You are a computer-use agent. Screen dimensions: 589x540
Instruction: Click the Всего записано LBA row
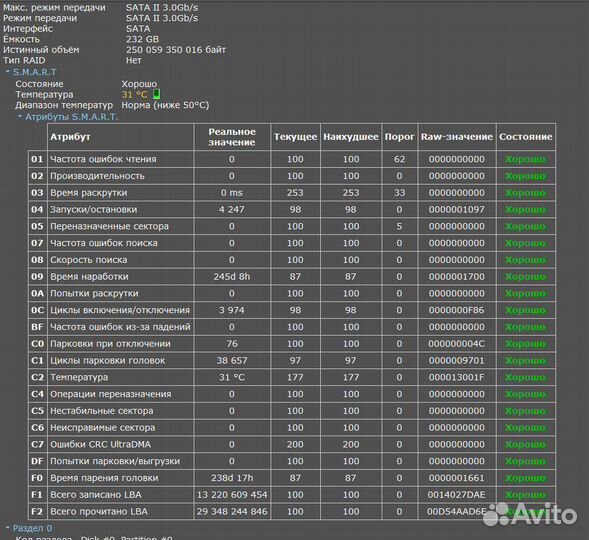[292, 495]
